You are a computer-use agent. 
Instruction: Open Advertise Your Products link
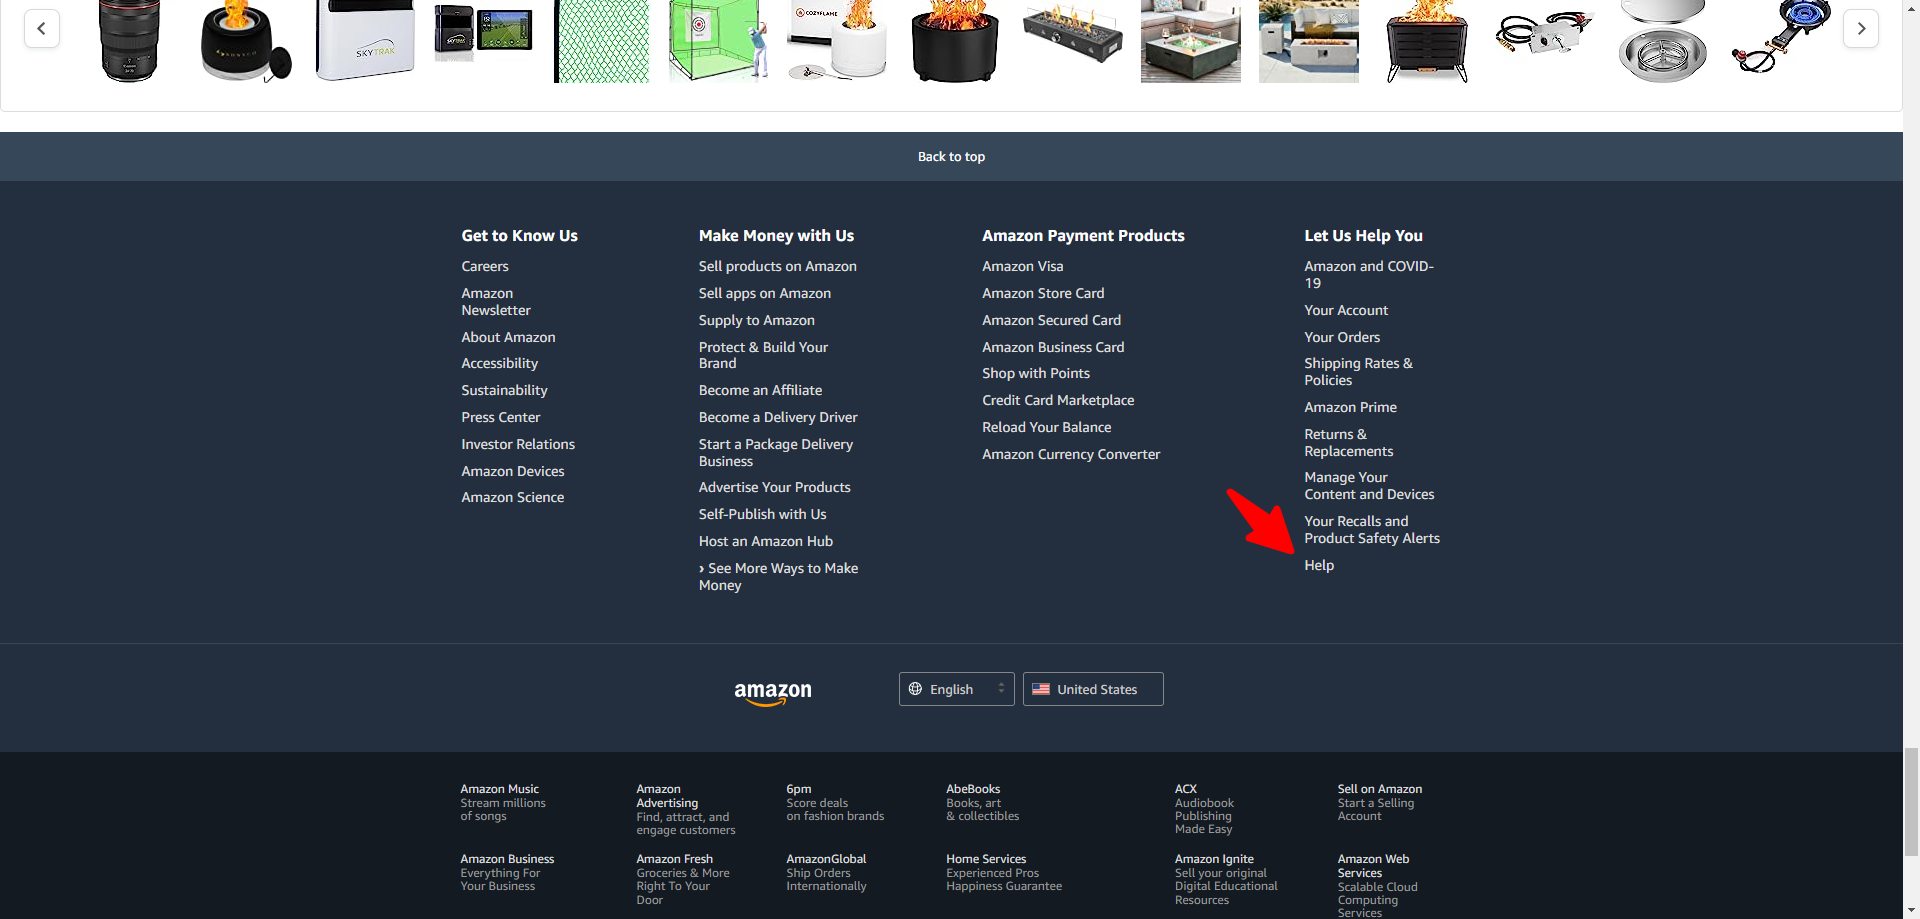pyautogui.click(x=775, y=487)
